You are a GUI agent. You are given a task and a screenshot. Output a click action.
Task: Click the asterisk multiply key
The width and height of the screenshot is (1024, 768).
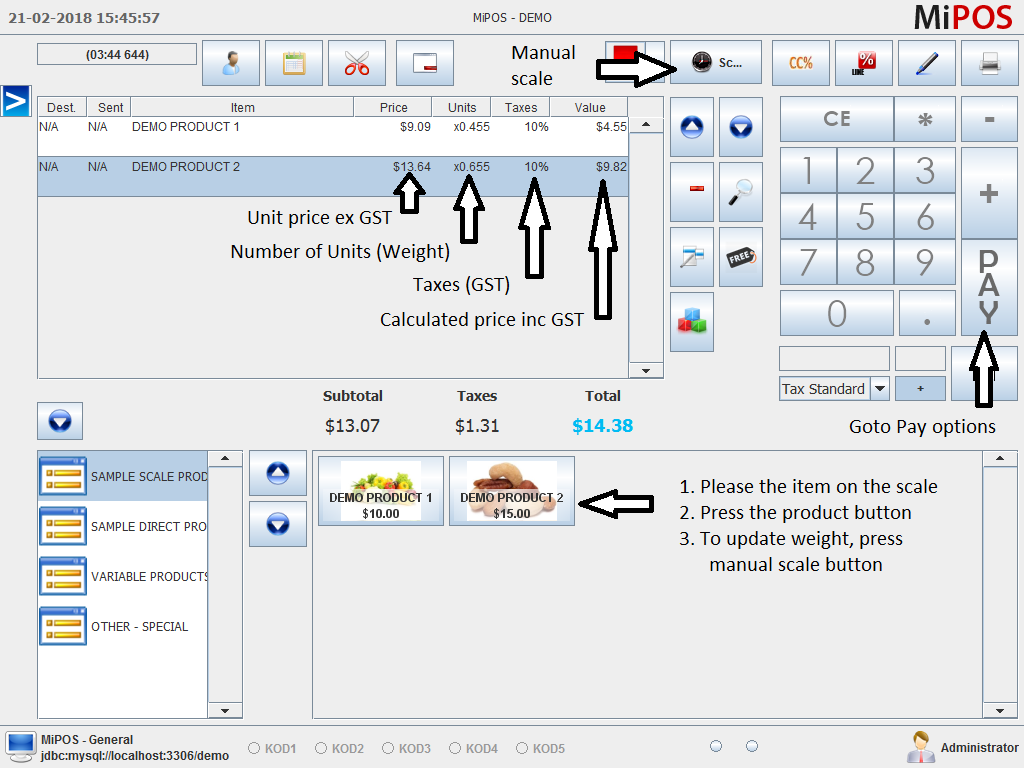tap(925, 119)
